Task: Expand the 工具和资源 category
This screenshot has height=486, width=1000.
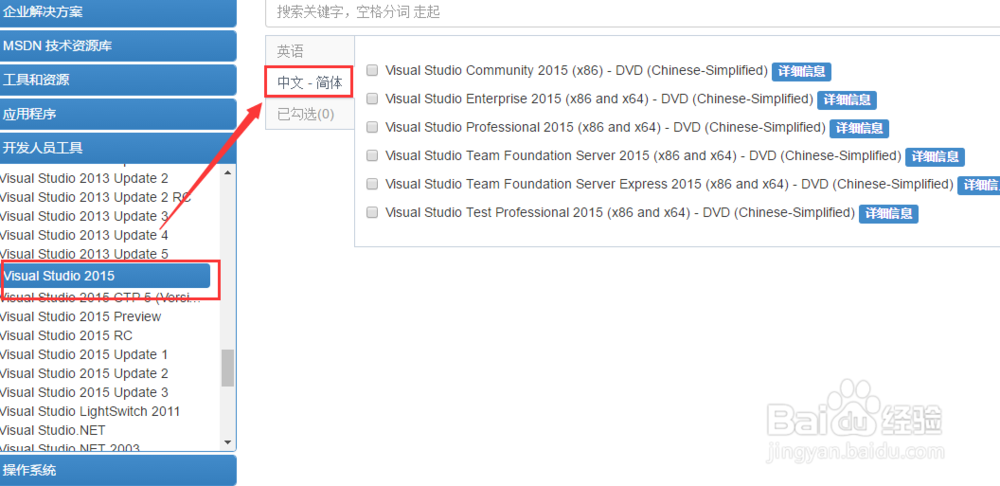Action: tap(118, 80)
